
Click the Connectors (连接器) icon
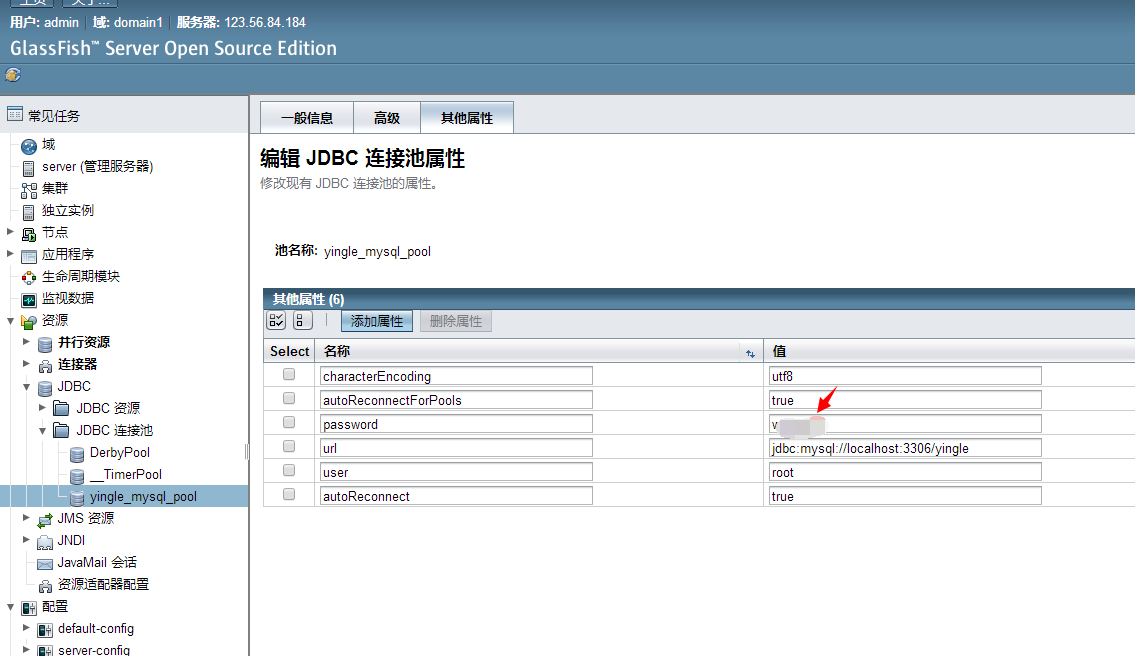click(45, 366)
